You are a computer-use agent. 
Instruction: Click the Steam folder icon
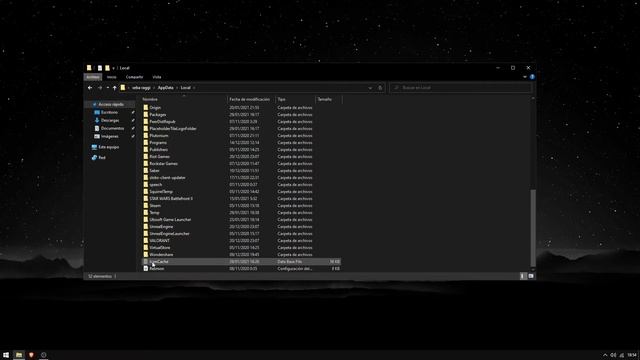click(x=146, y=205)
